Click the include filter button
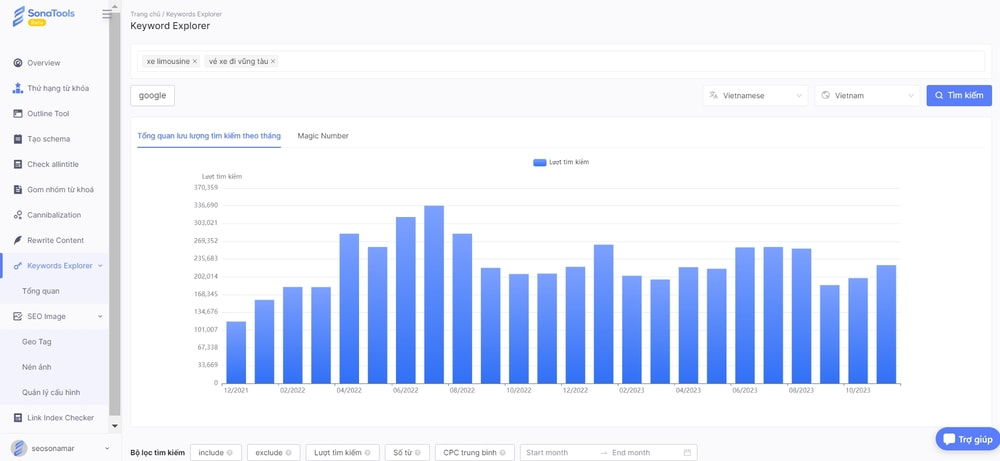The width and height of the screenshot is (1000, 461). click(x=216, y=453)
